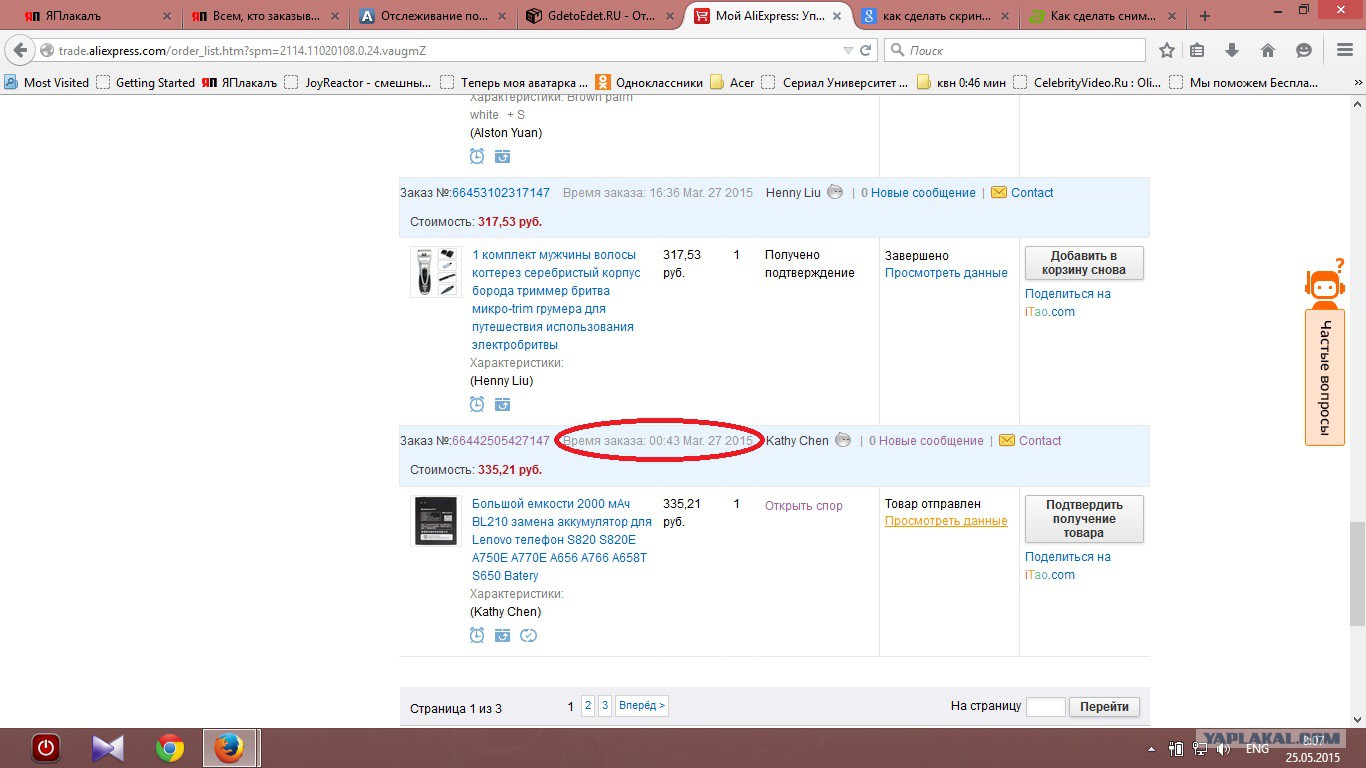
Task: Go back with the browser Back arrow
Action: (21, 50)
